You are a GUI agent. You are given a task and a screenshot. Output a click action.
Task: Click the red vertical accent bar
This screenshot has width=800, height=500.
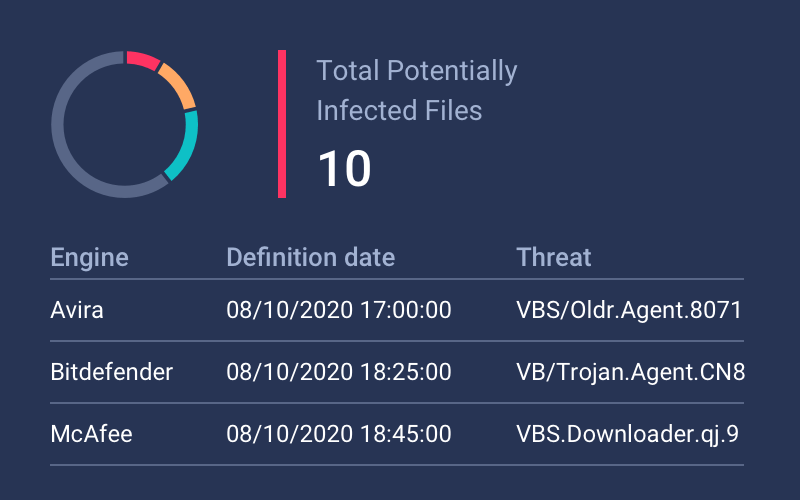point(282,124)
